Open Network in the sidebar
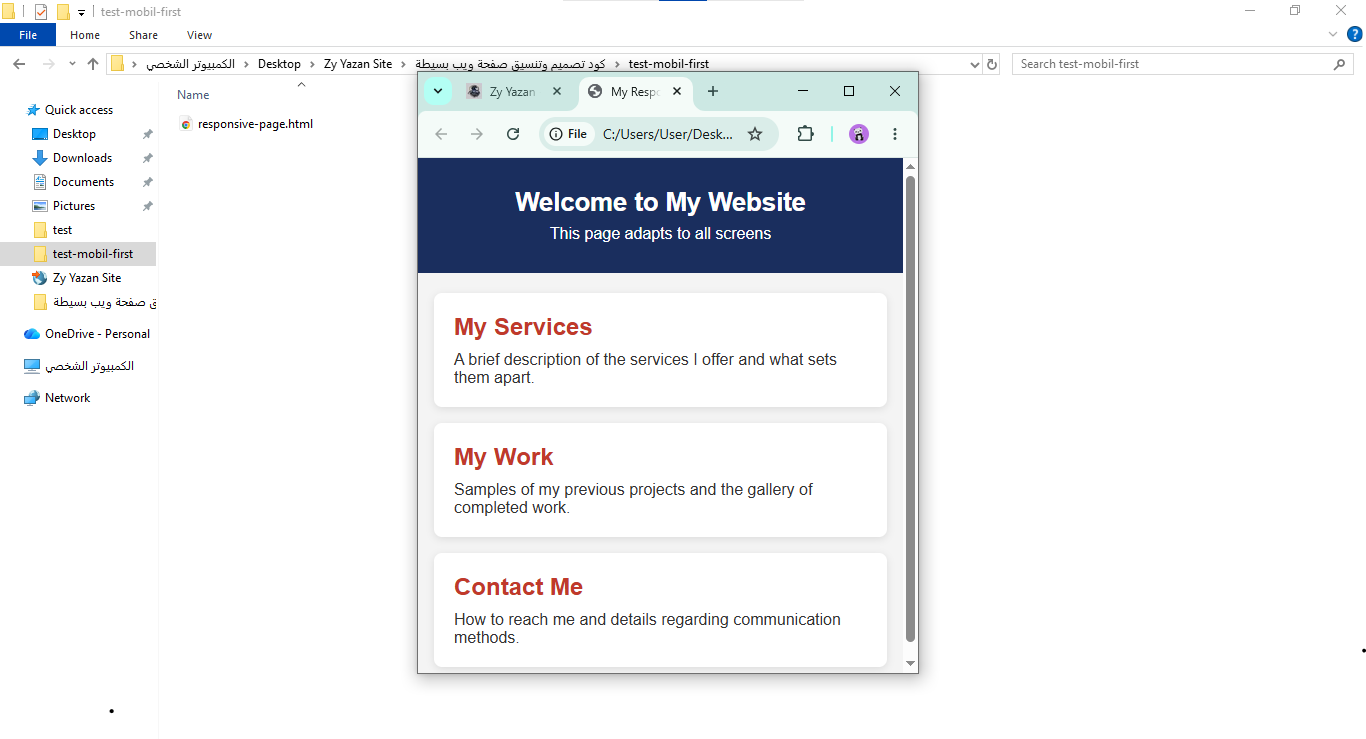Viewport: 1366px width, 739px height. click(67, 398)
